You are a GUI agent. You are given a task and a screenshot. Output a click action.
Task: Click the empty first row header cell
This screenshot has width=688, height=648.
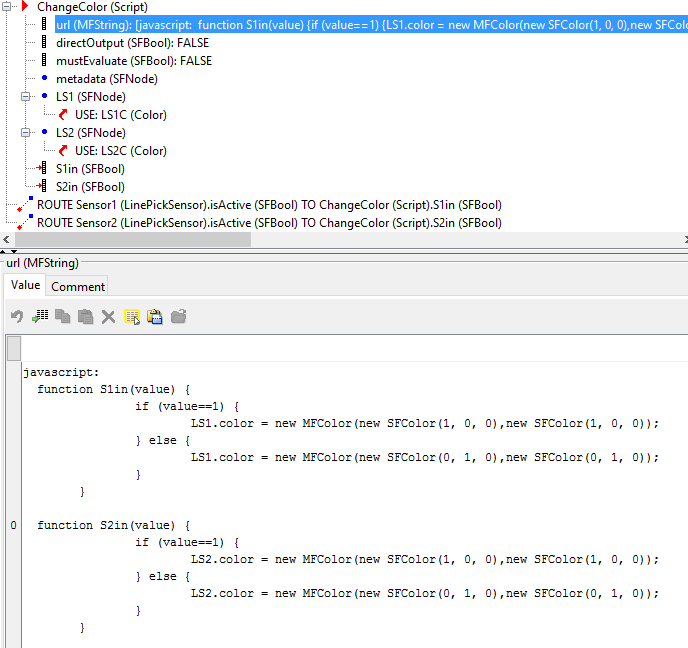tap(14, 348)
